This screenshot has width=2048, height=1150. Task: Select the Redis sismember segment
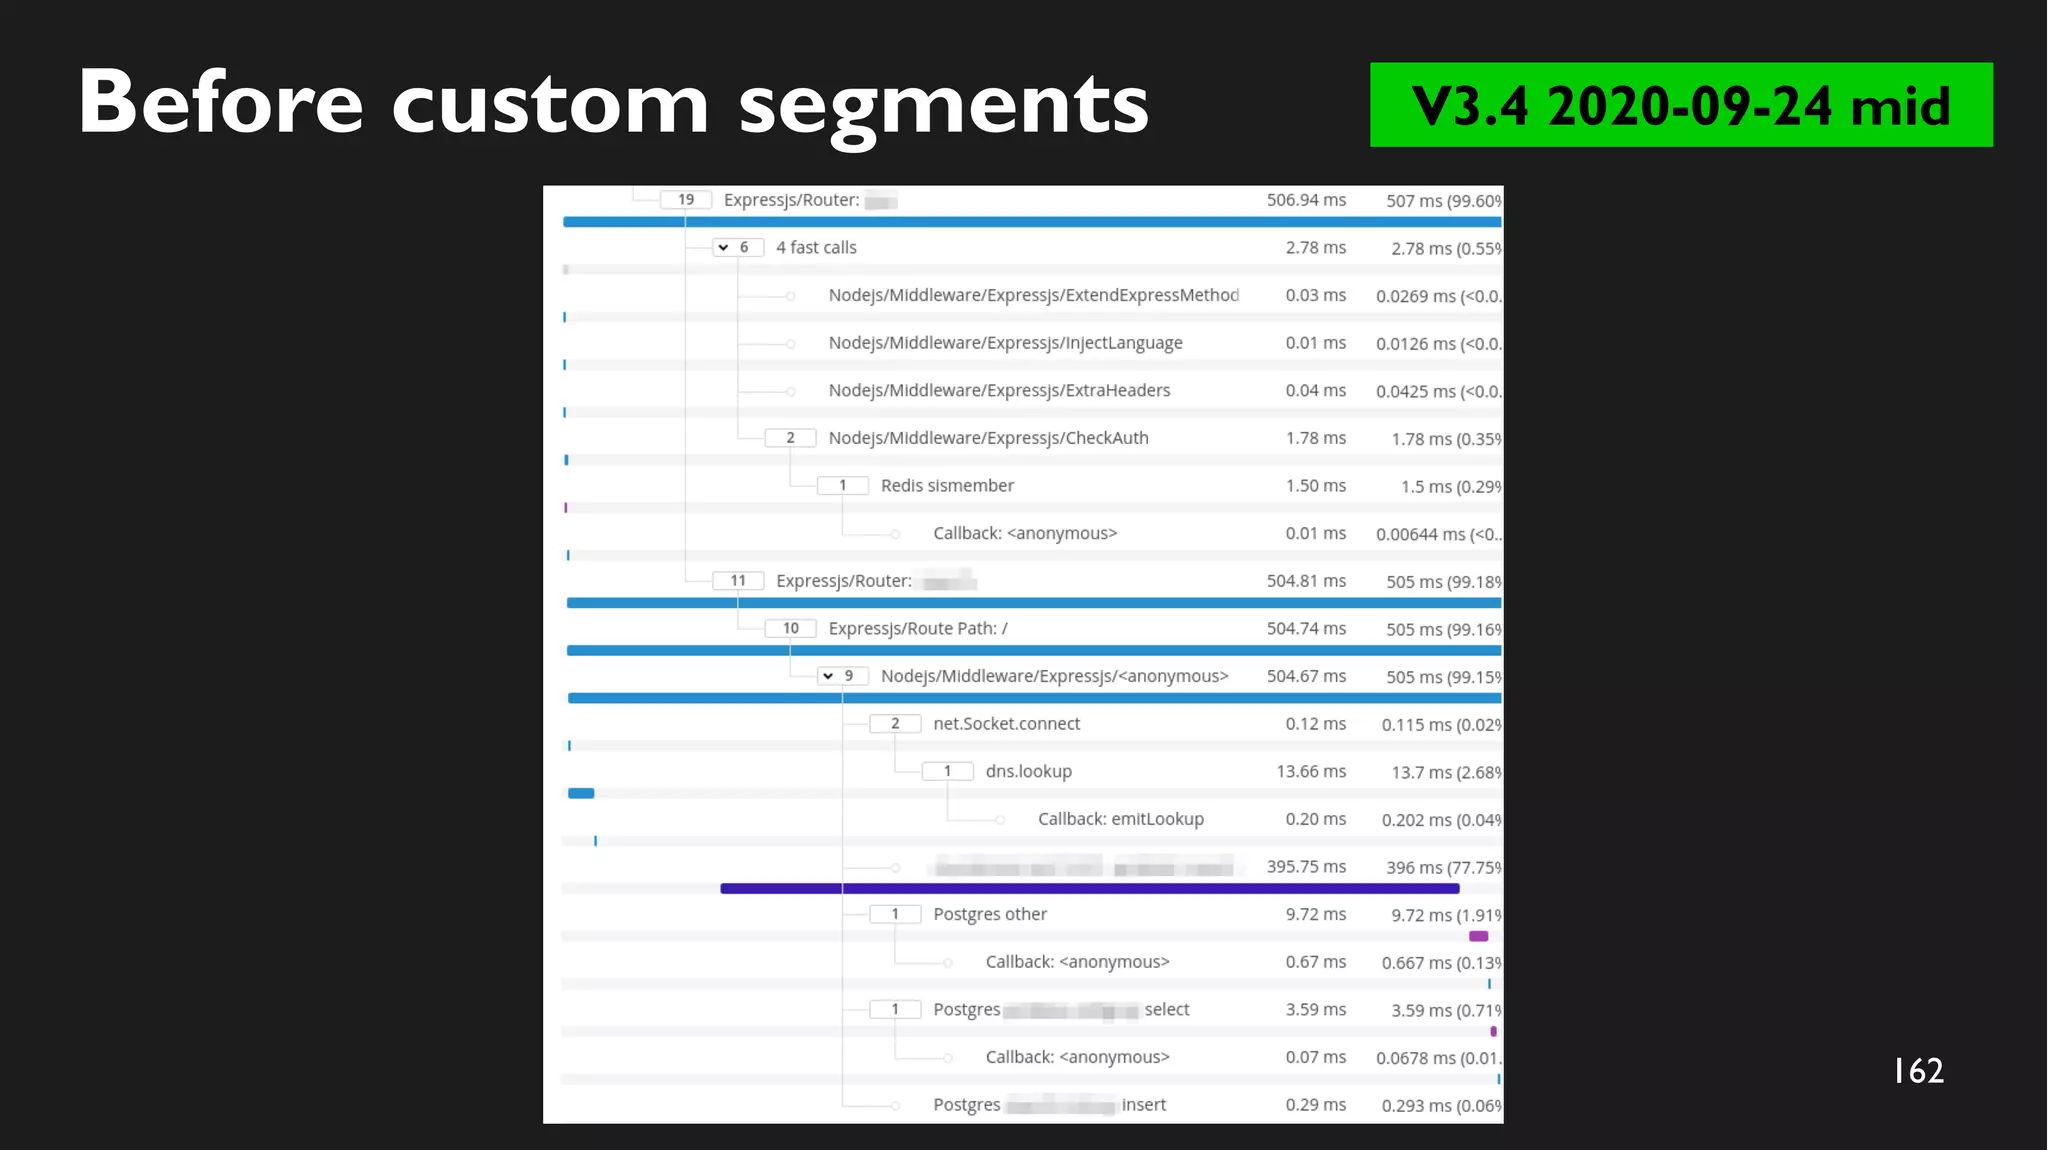pos(947,485)
